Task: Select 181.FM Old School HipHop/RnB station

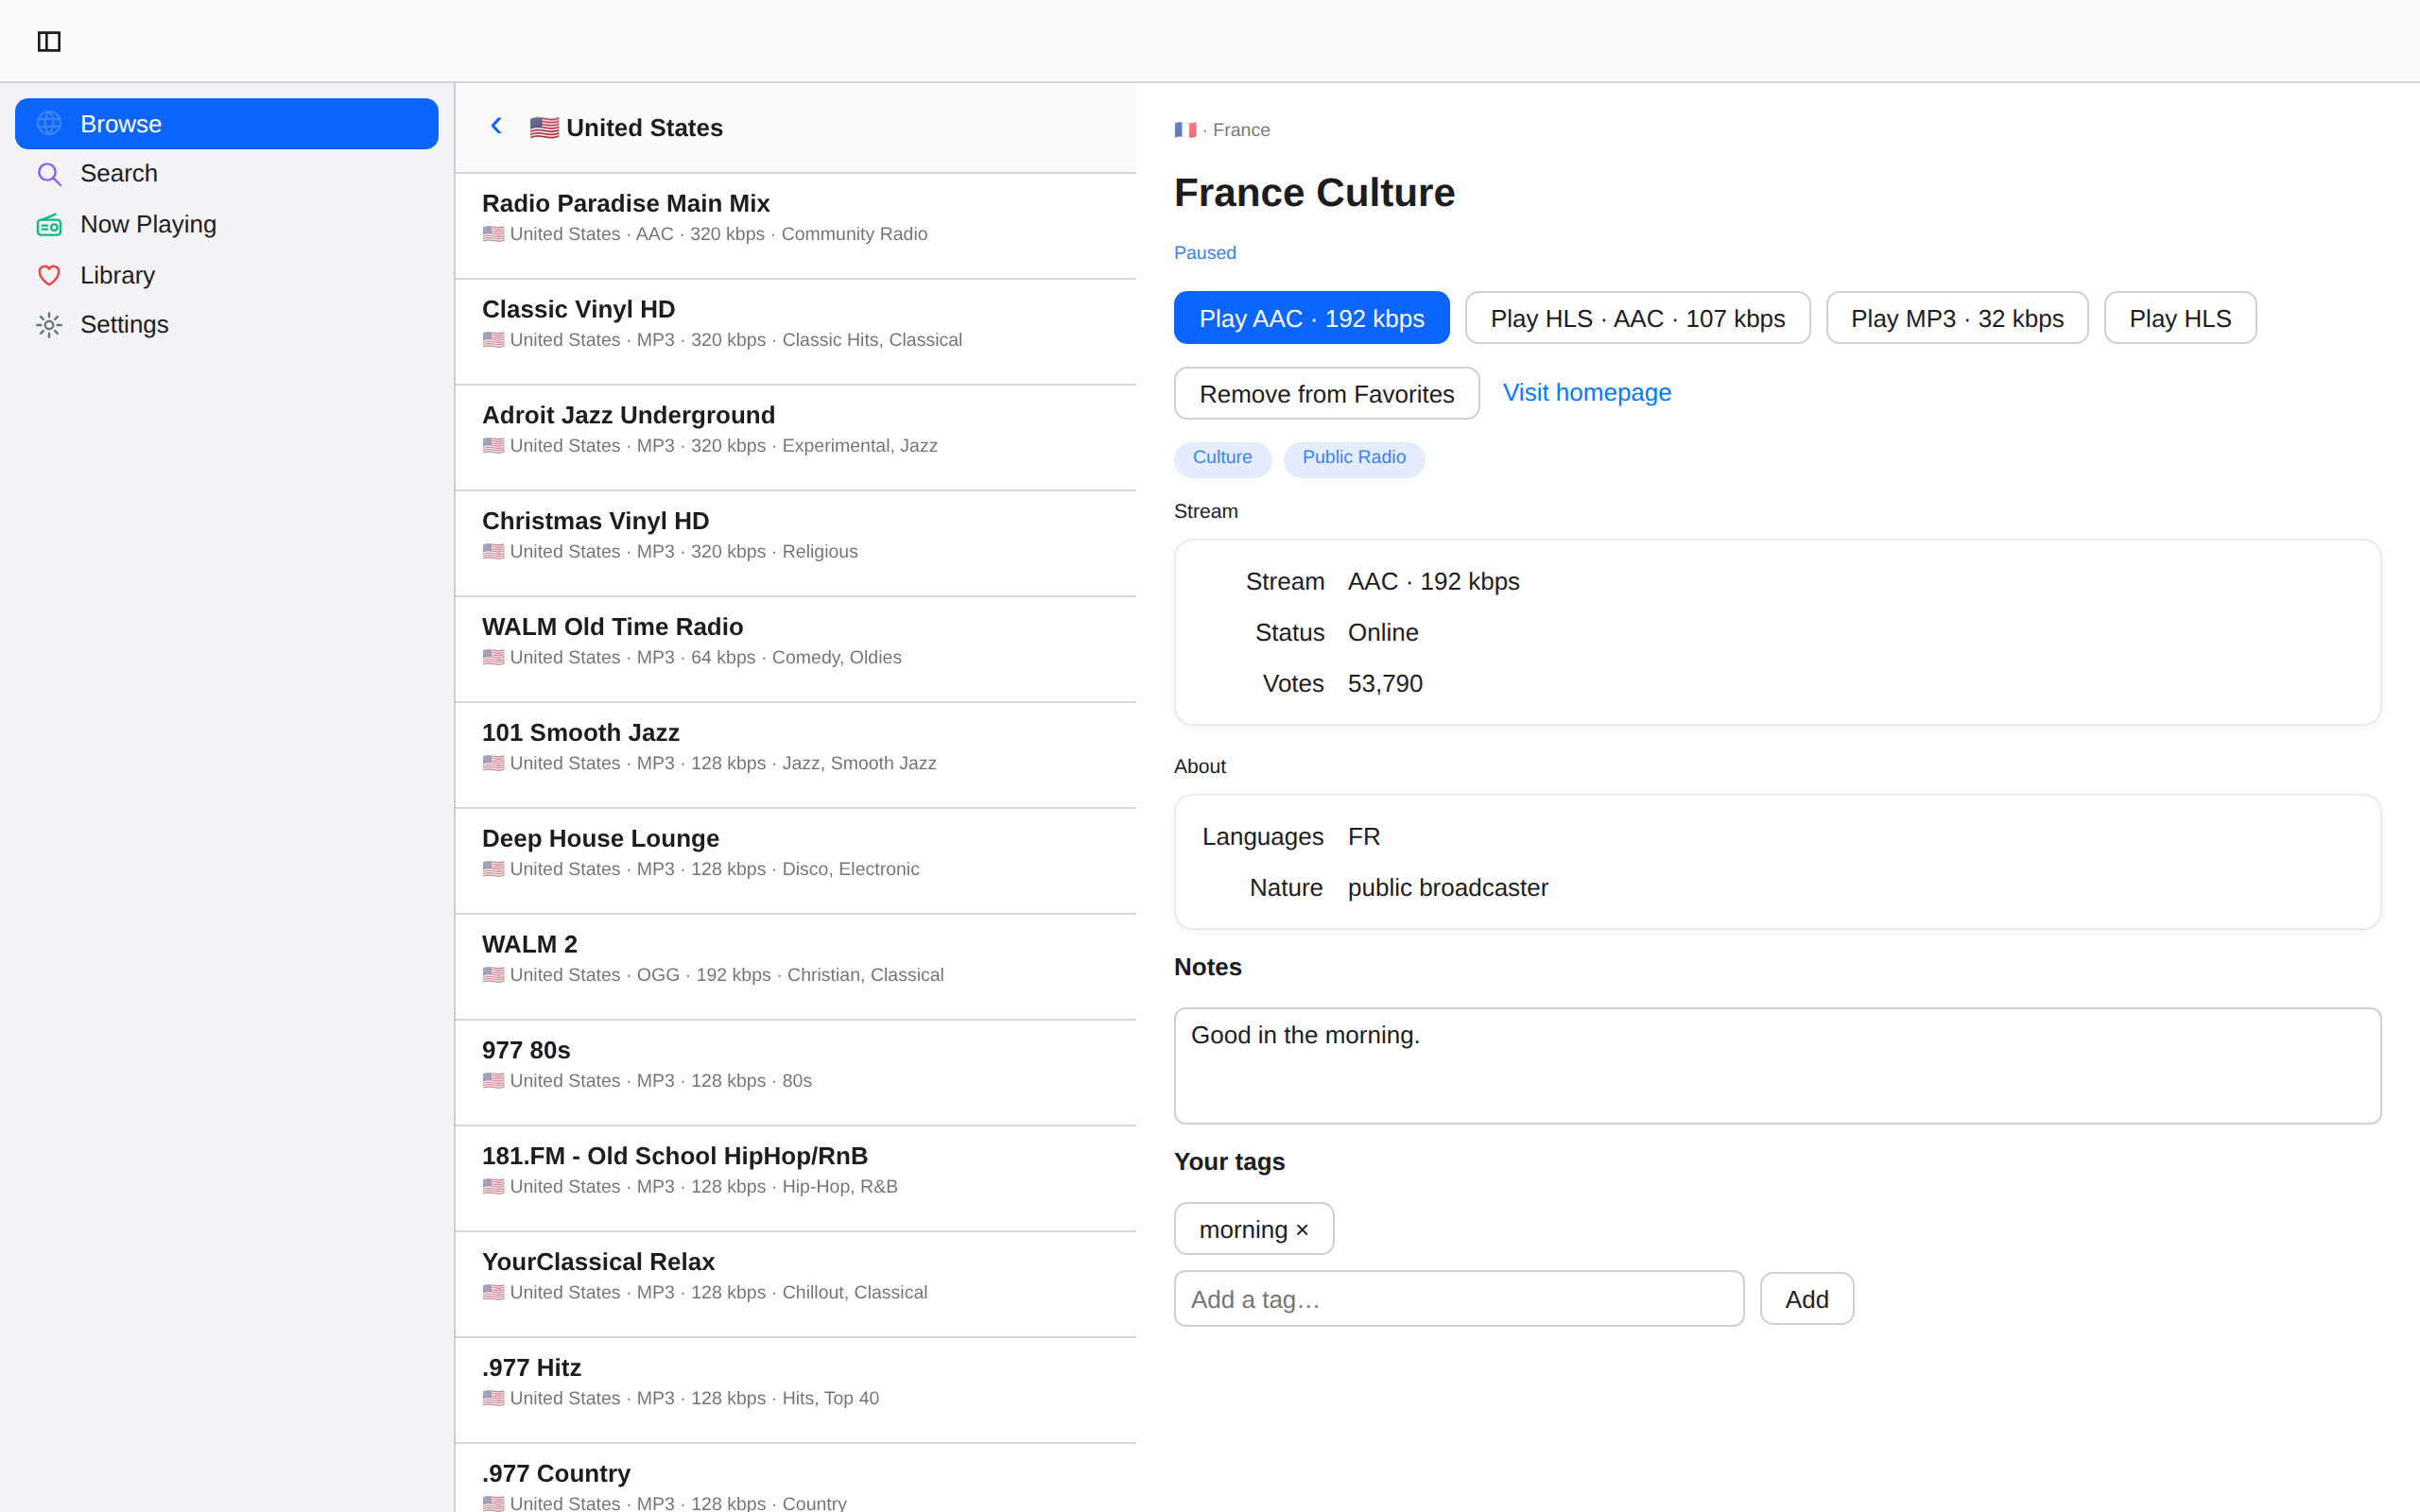Action: click(796, 1179)
